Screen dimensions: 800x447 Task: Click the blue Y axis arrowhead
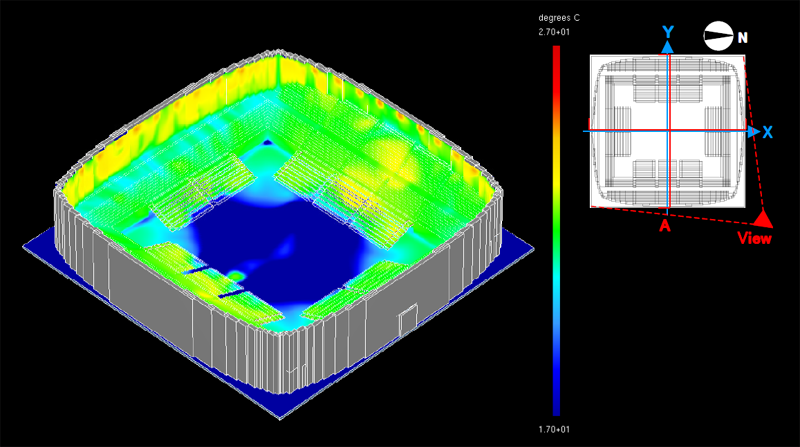pyautogui.click(x=667, y=47)
